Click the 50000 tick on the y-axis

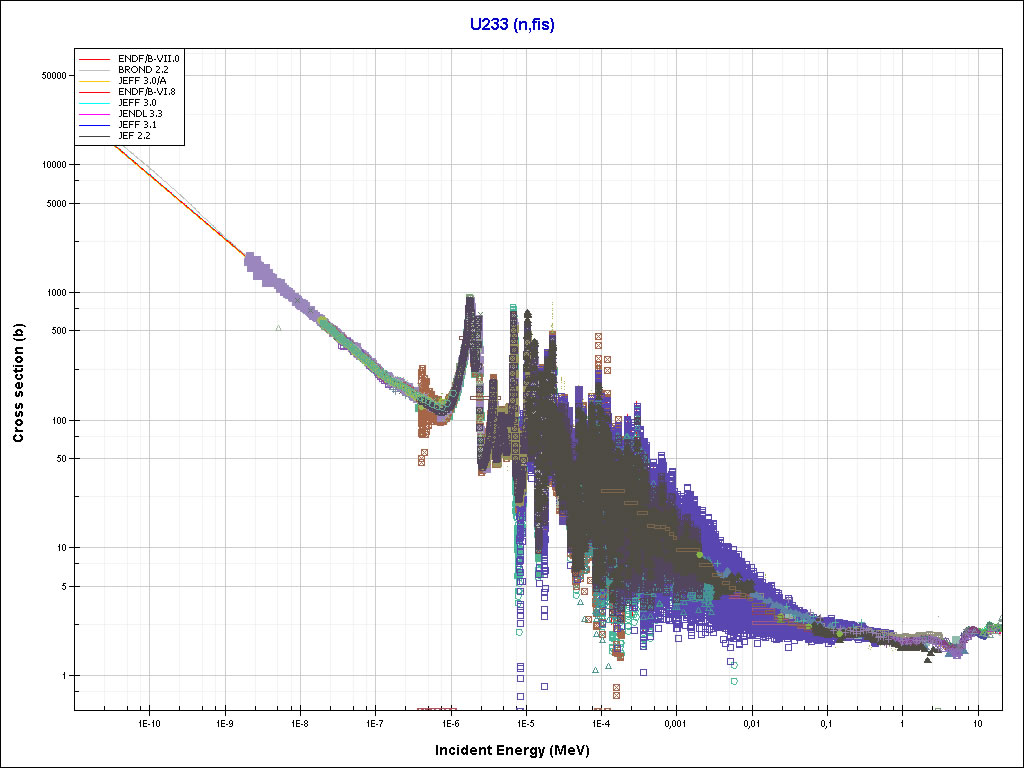pyautogui.click(x=52, y=75)
